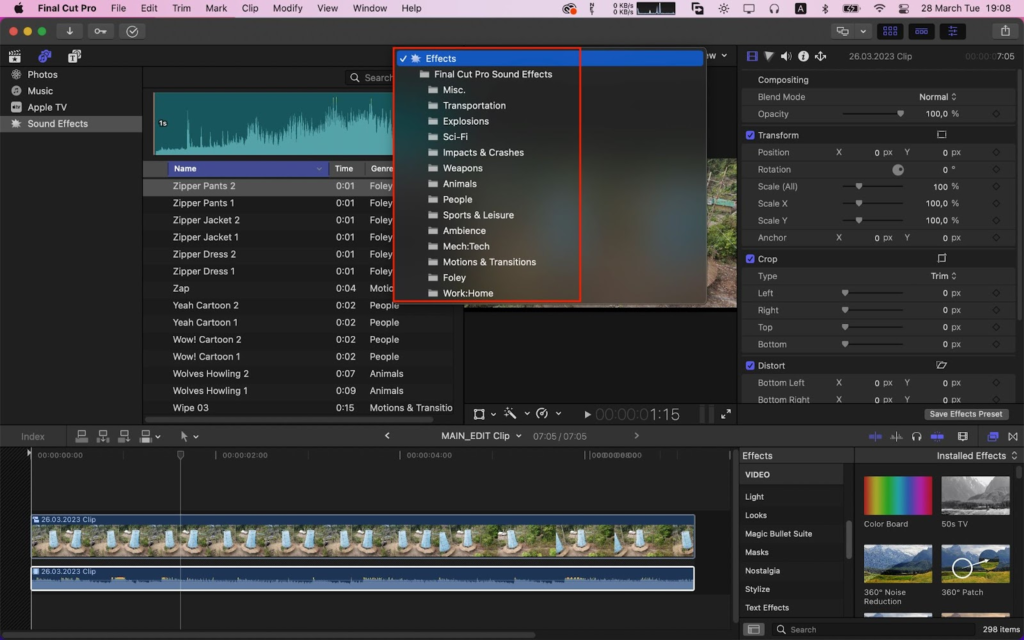Open clip appearance filmstrip icon
Image resolution: width=1024 pixels, height=640 pixels.
click(963, 436)
